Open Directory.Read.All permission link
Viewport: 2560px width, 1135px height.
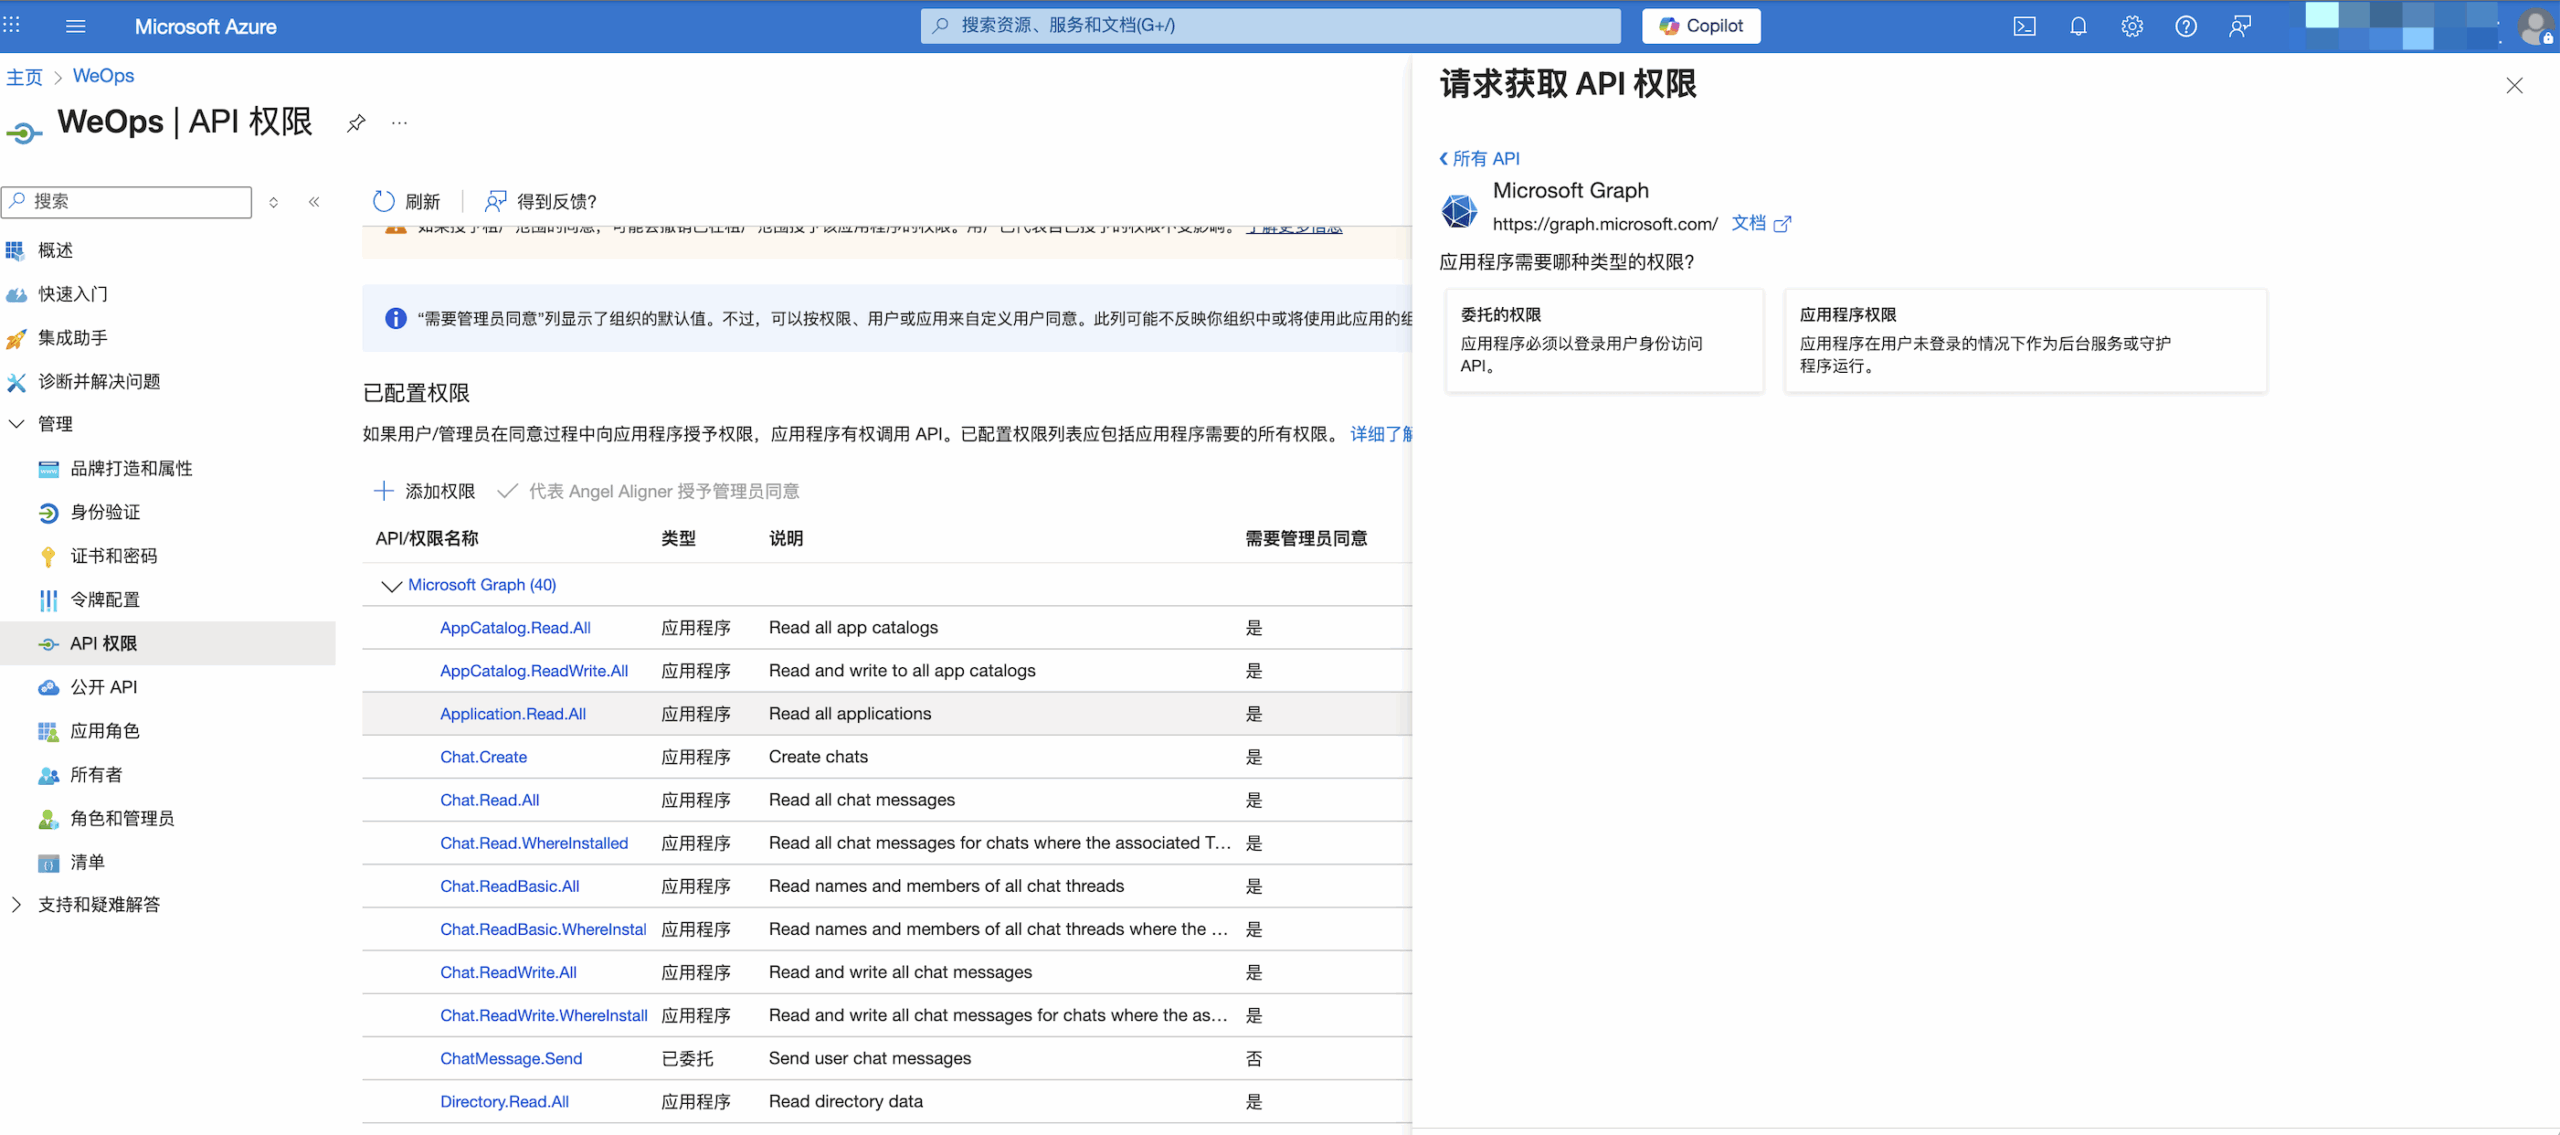coord(504,1101)
